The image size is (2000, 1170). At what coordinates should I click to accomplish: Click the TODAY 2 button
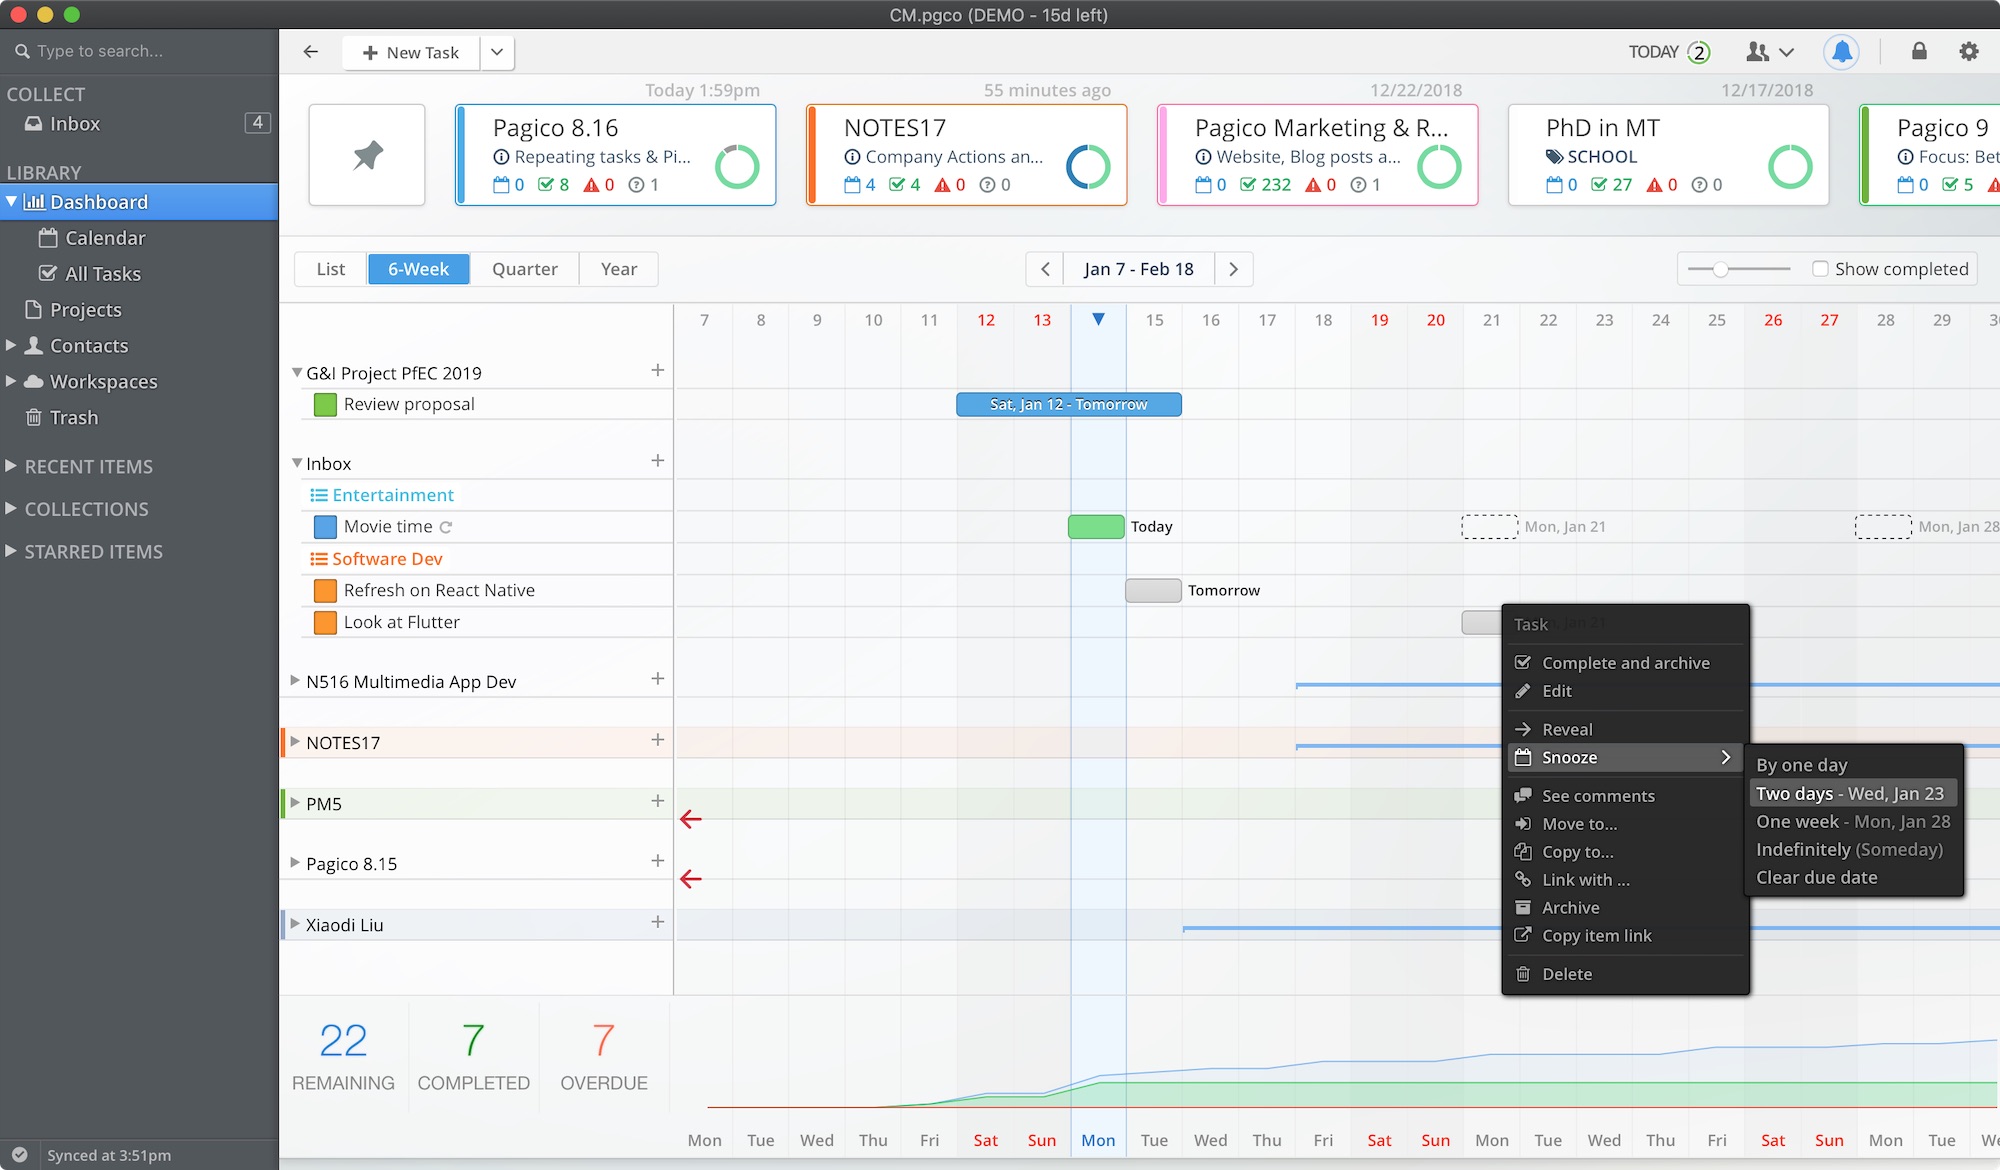pyautogui.click(x=1669, y=52)
